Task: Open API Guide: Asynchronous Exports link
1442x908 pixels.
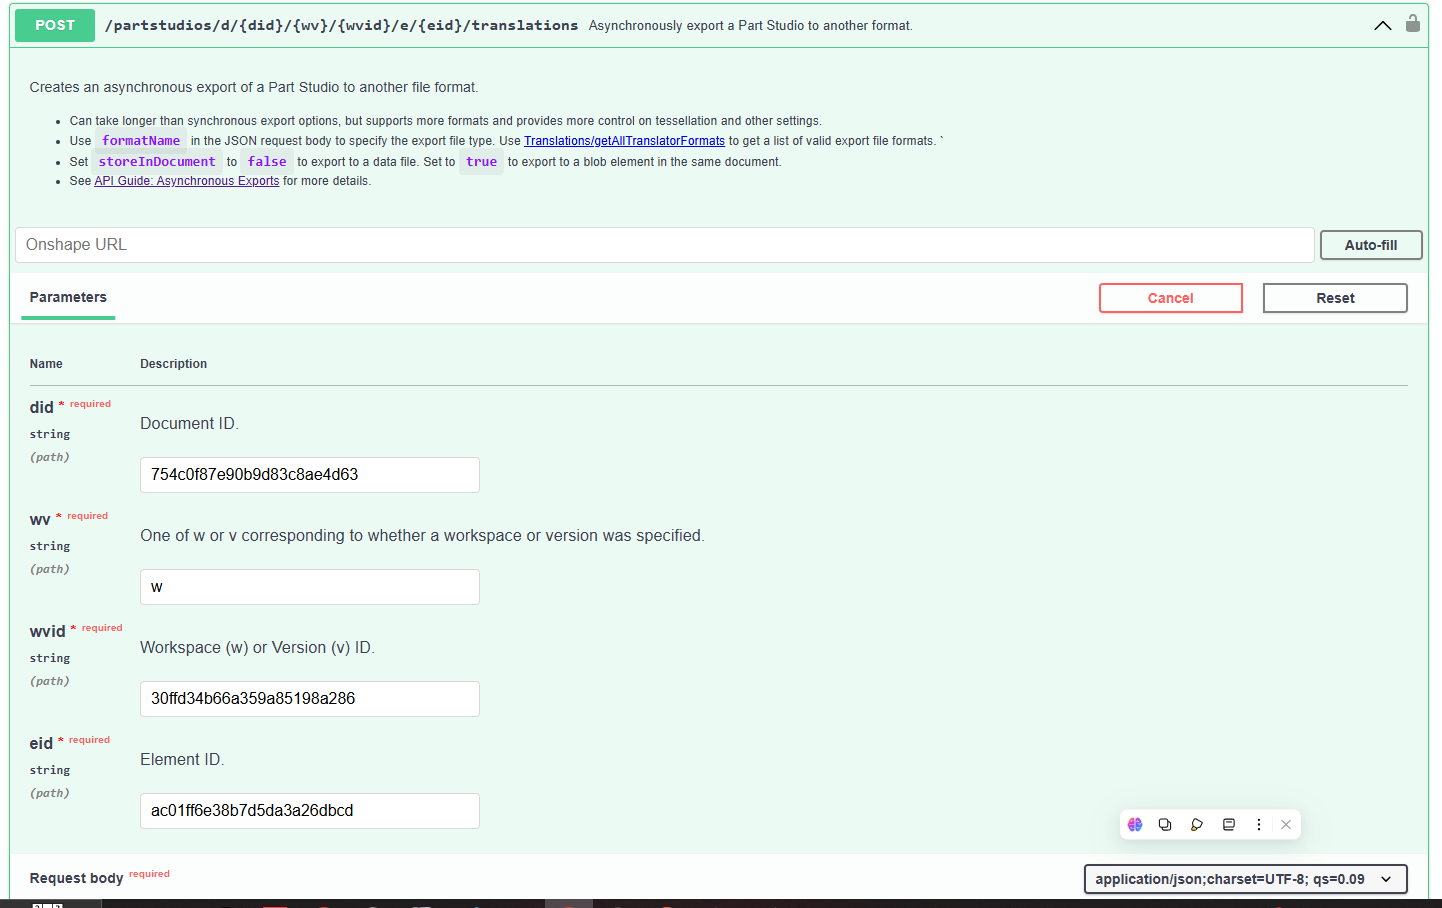Action: pyautogui.click(x=187, y=181)
